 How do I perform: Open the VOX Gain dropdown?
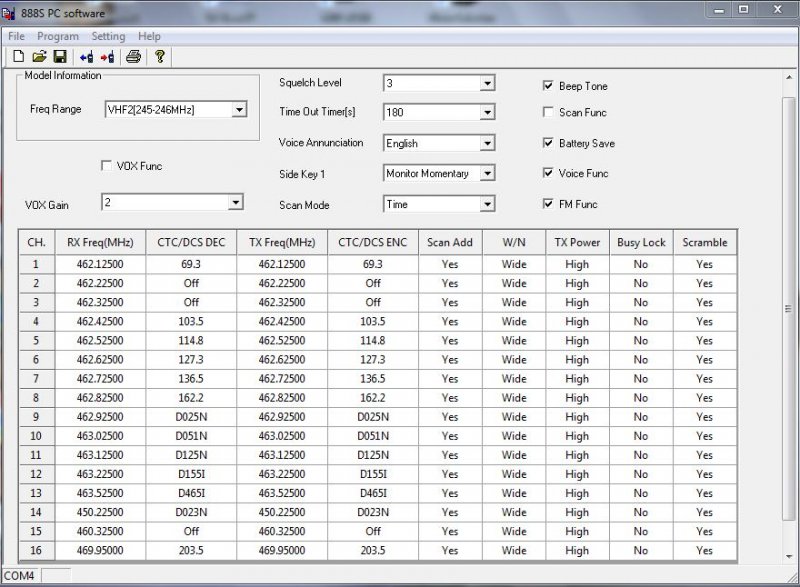pyautogui.click(x=235, y=202)
